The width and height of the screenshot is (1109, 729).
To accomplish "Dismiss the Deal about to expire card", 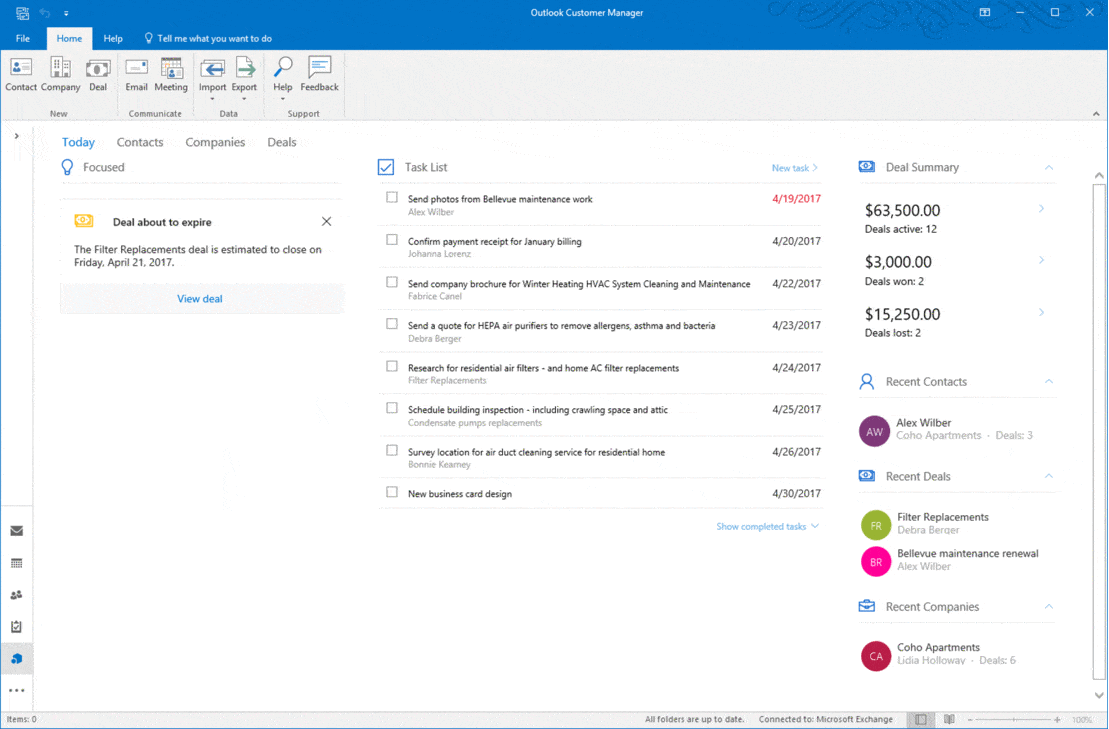I will pyautogui.click(x=326, y=221).
